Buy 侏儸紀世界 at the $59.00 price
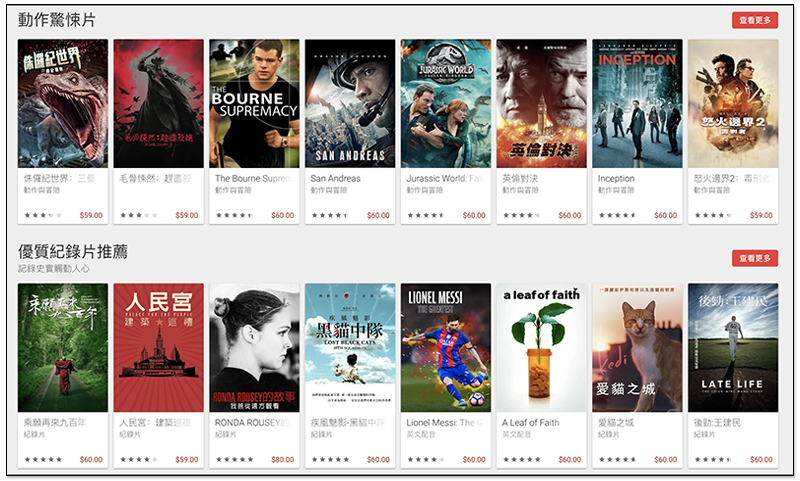 click(x=91, y=215)
